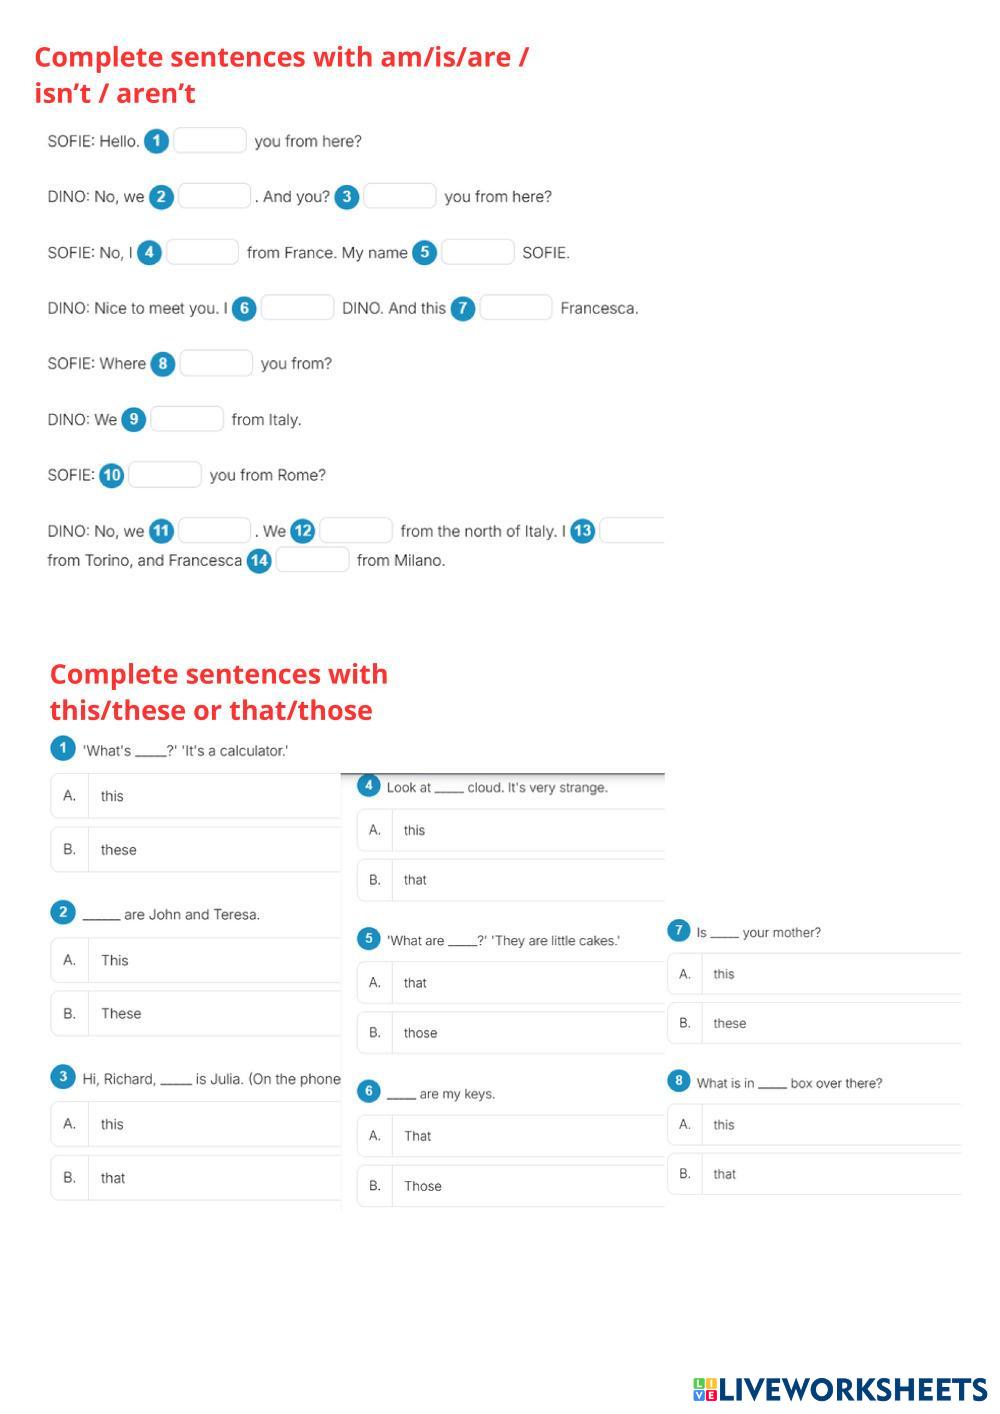Image resolution: width=1000 pixels, height=1414 pixels.
Task: Click blank 5 after 'My name'
Action: [478, 252]
